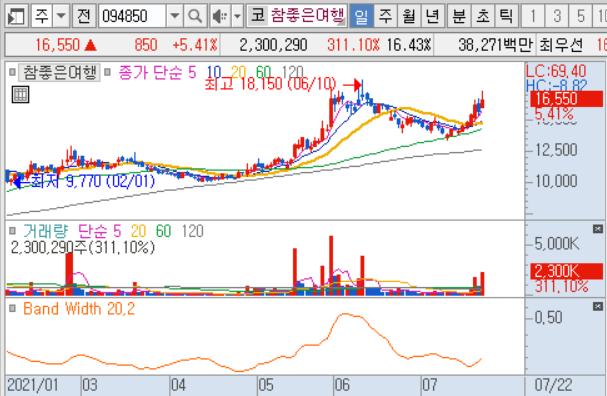
Task: Click the 전 button
Action: pyautogui.click(x=84, y=16)
